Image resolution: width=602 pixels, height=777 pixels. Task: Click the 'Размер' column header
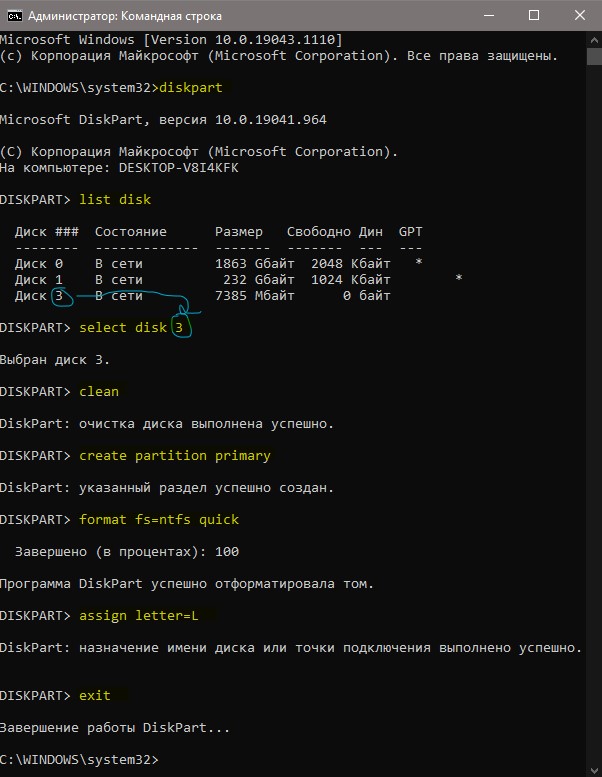point(239,231)
